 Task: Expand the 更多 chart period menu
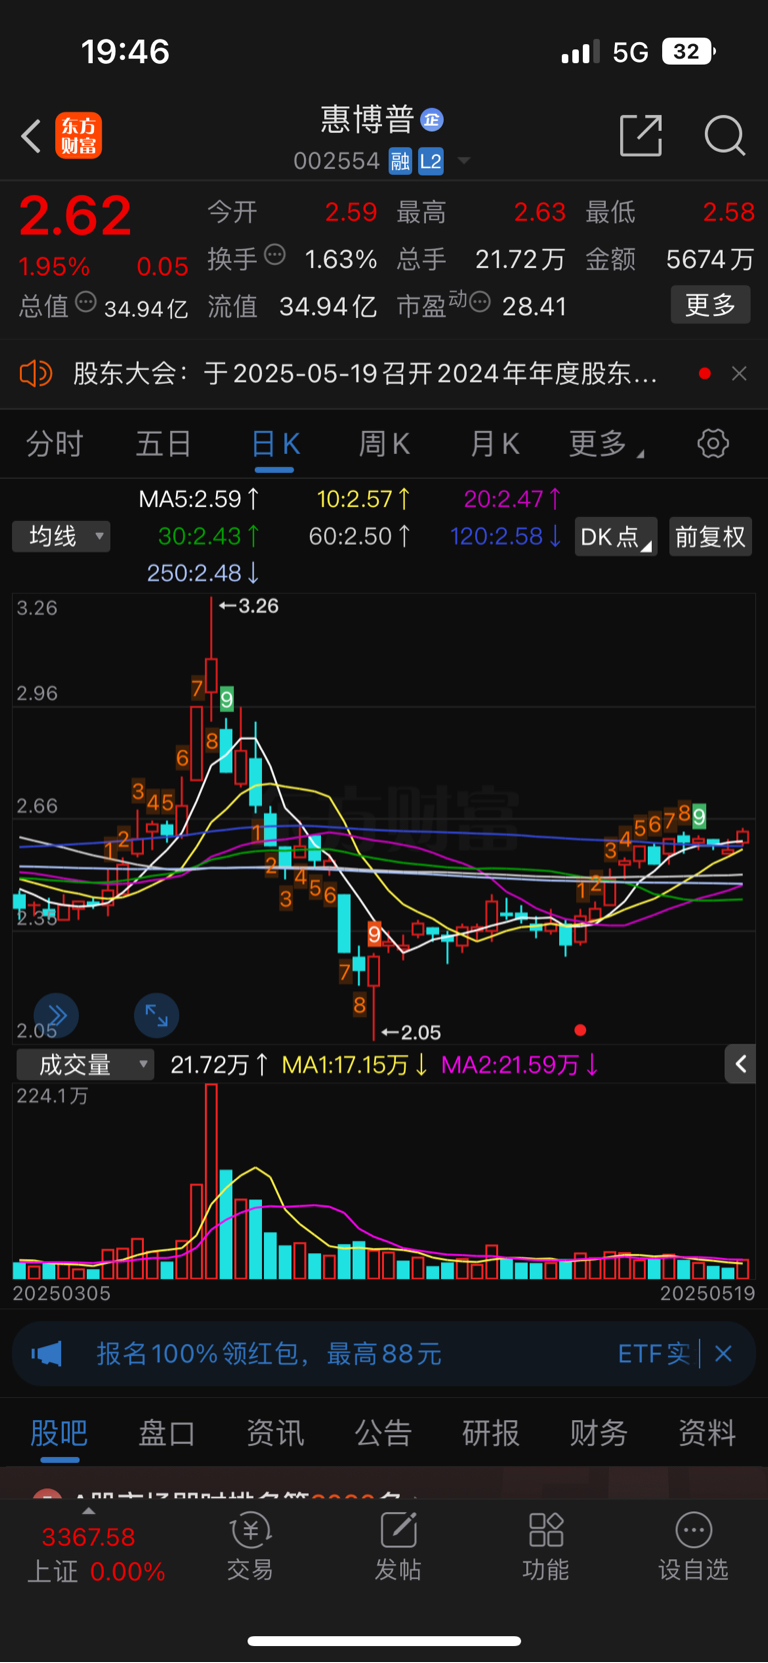tap(606, 444)
